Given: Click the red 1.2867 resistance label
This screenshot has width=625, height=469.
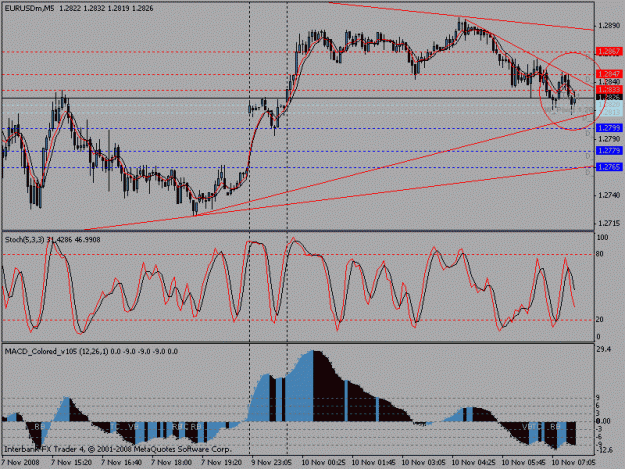Looking at the screenshot, I should click(609, 51).
